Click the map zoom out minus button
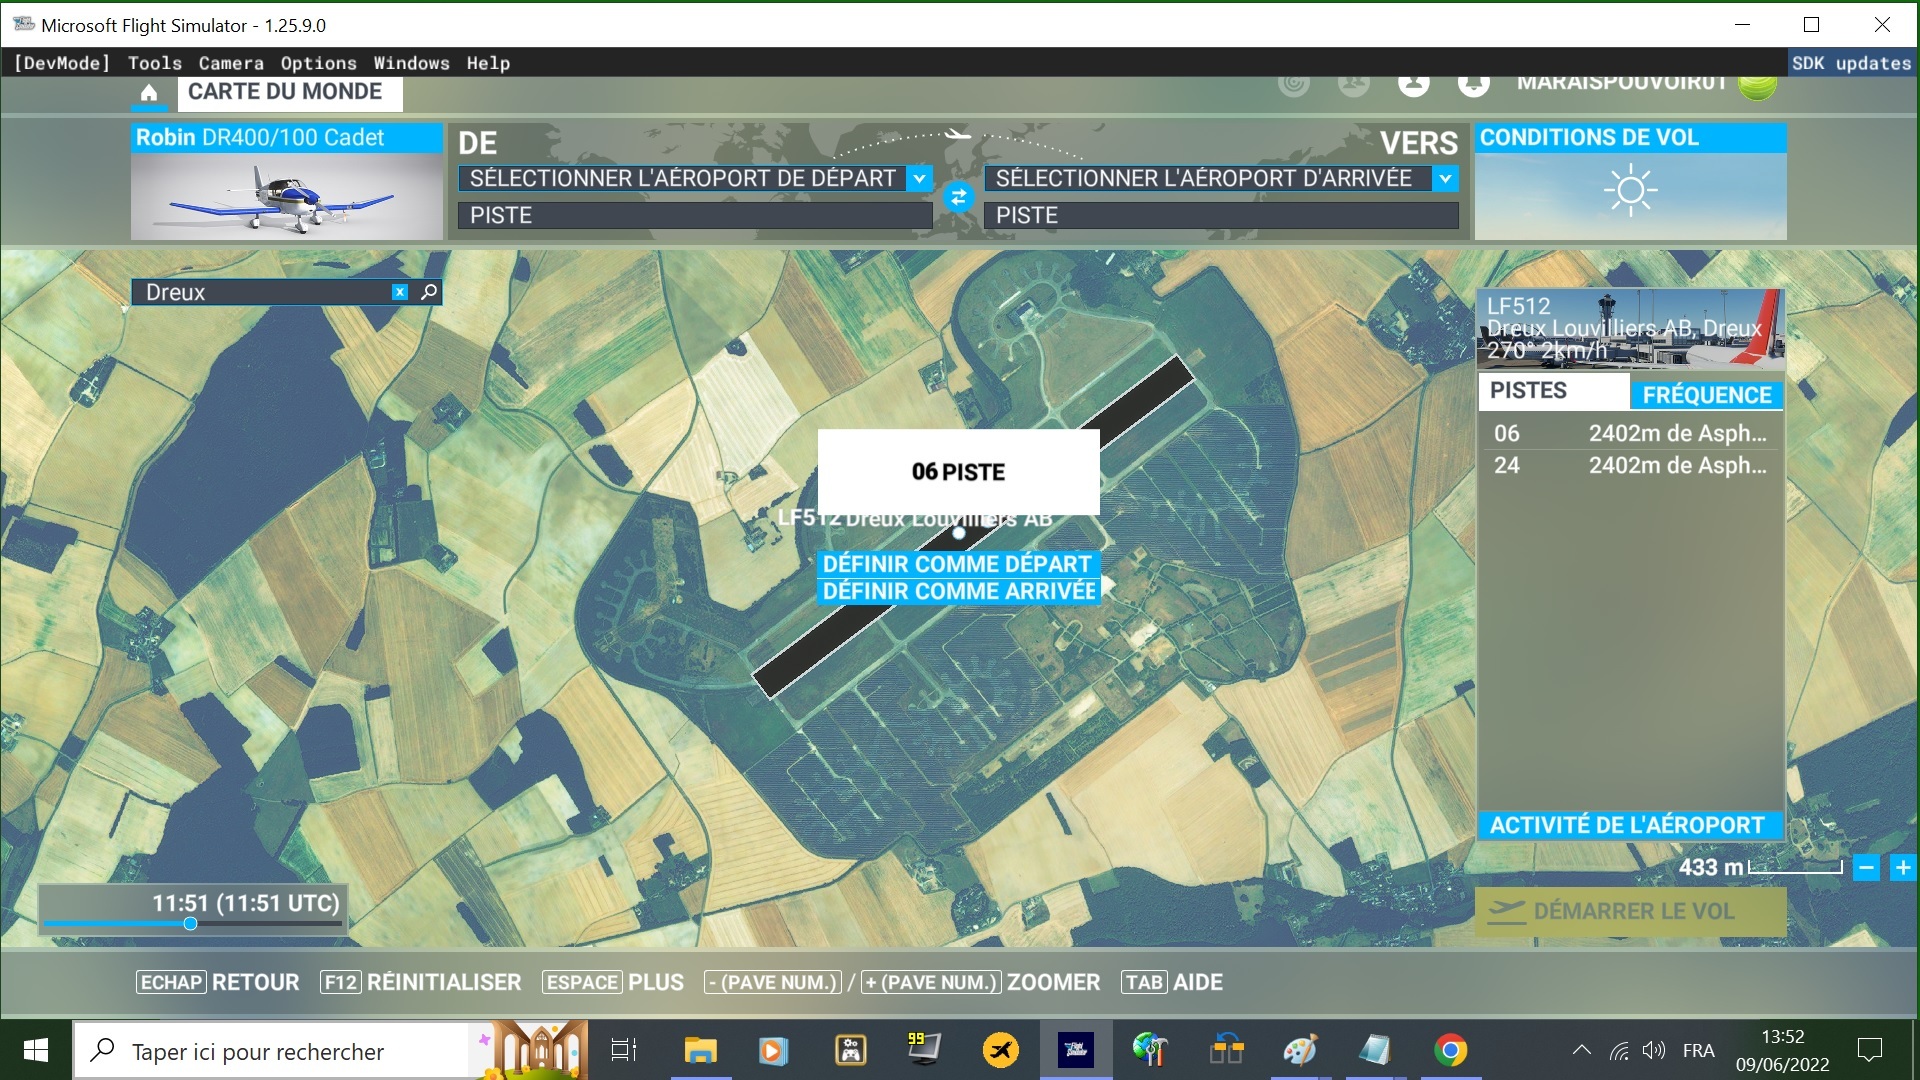 (1866, 868)
